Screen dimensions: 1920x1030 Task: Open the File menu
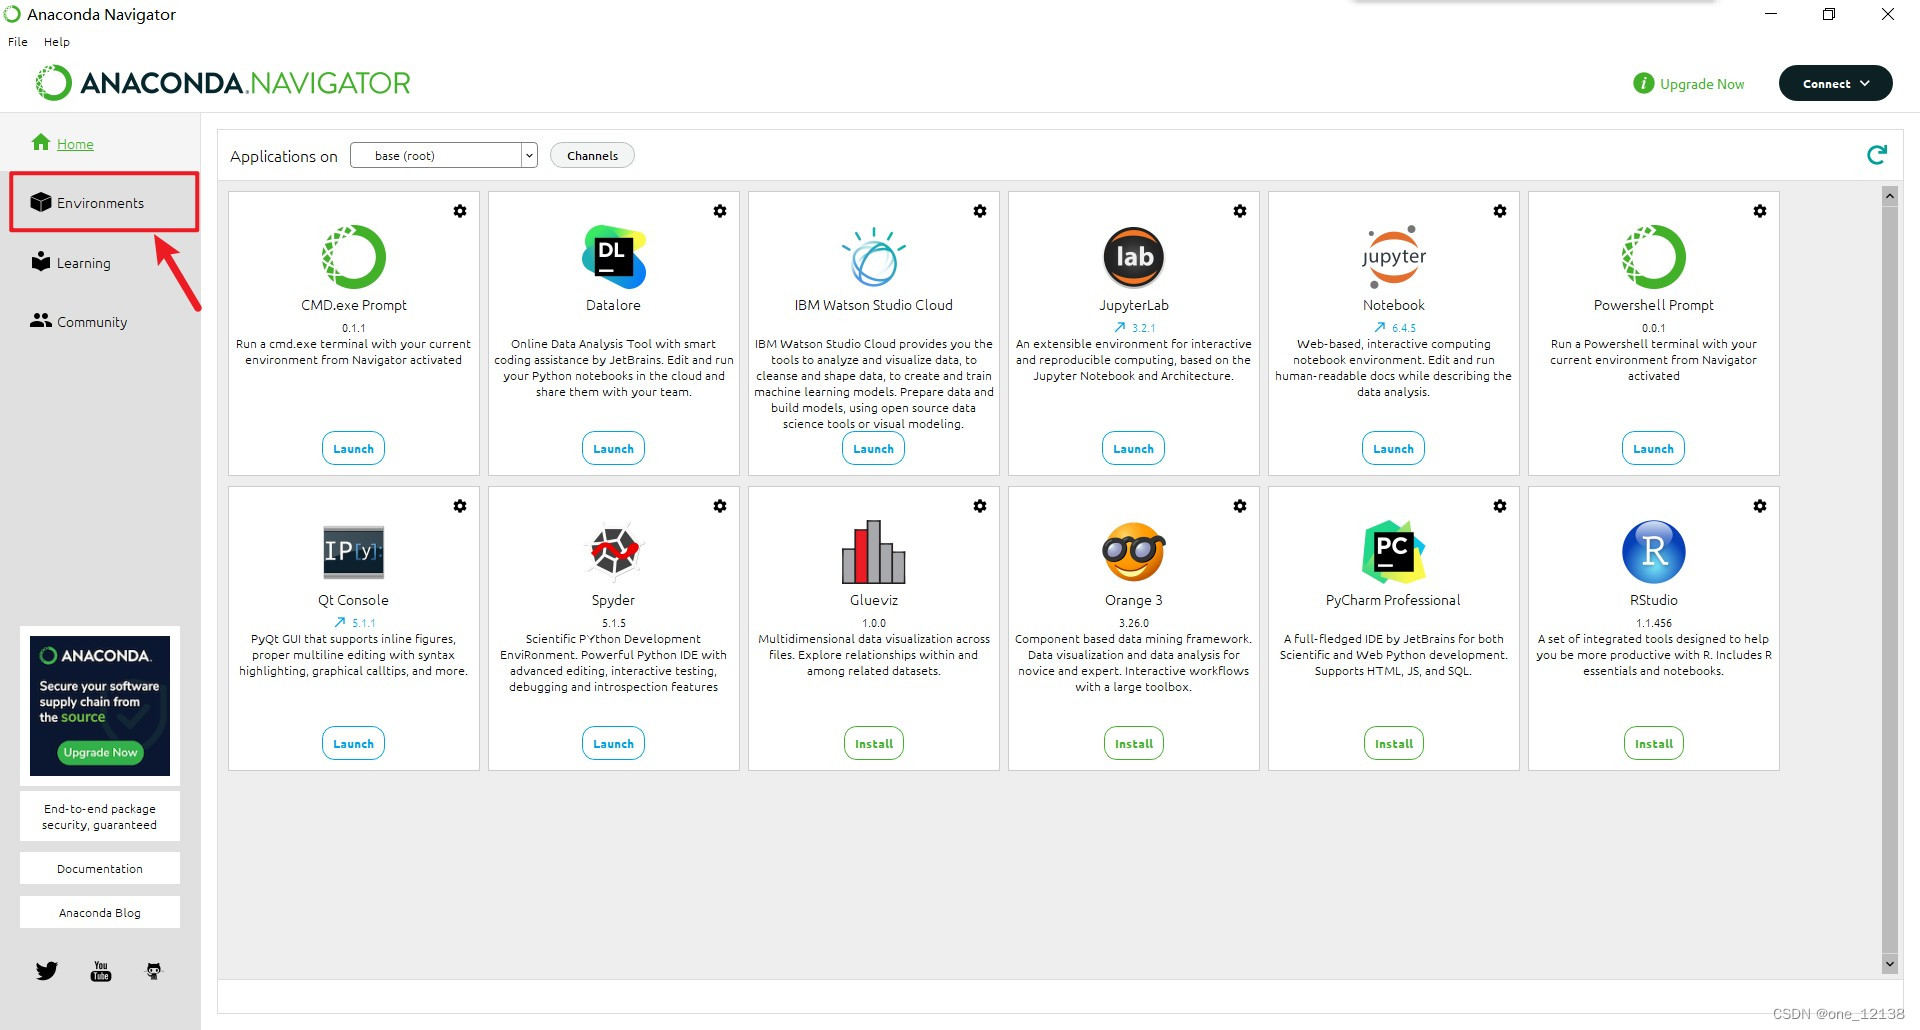(x=18, y=42)
